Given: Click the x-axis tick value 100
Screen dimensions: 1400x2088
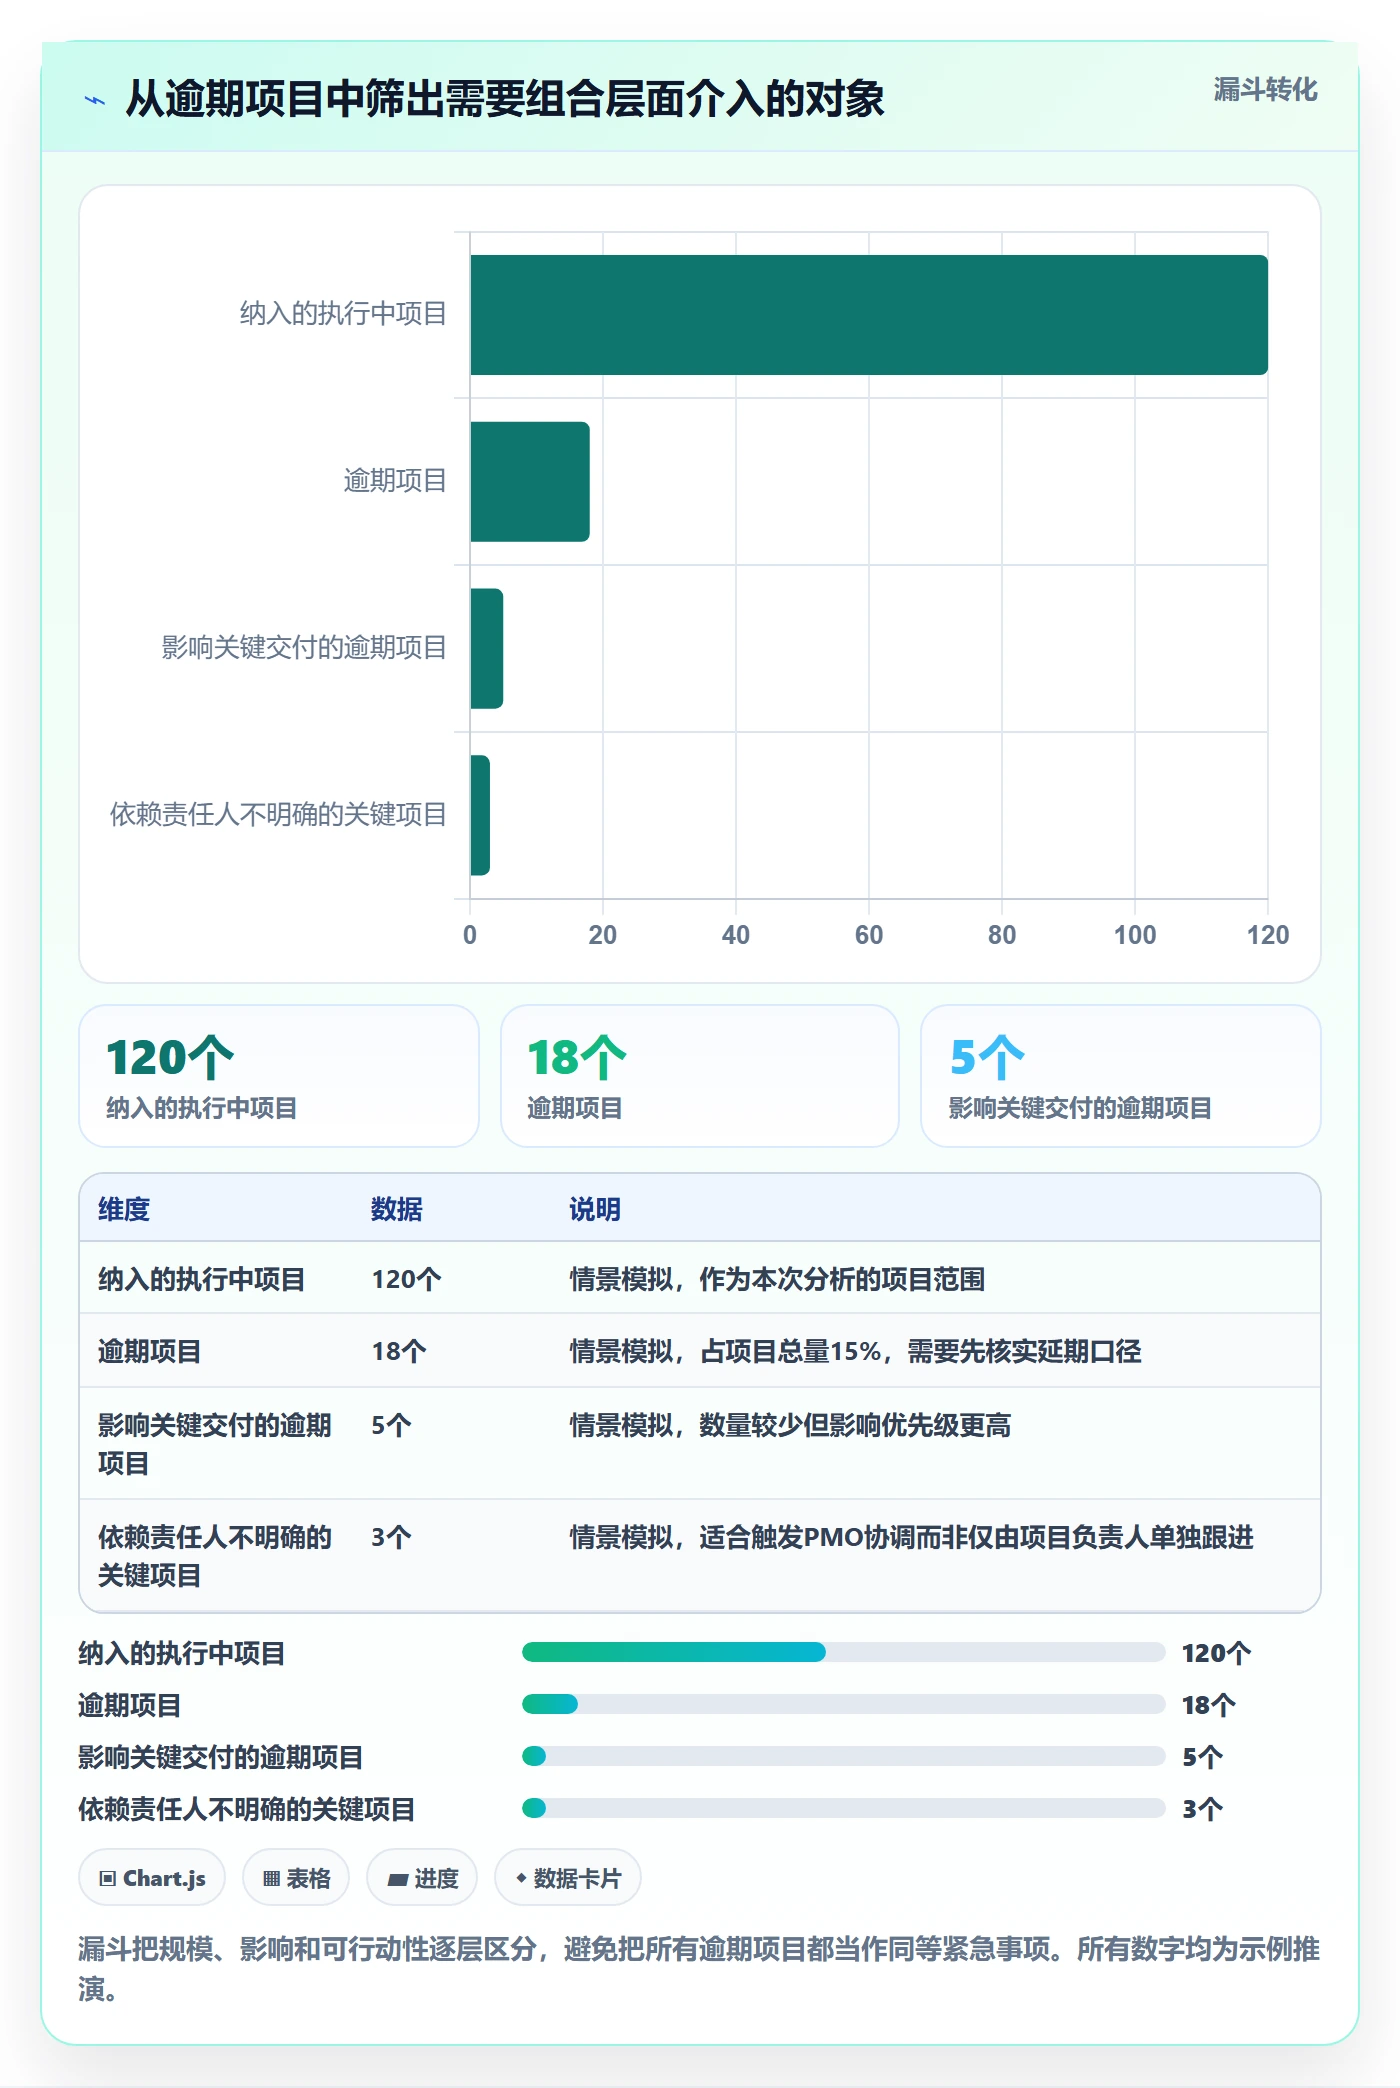Looking at the screenshot, I should (1135, 935).
